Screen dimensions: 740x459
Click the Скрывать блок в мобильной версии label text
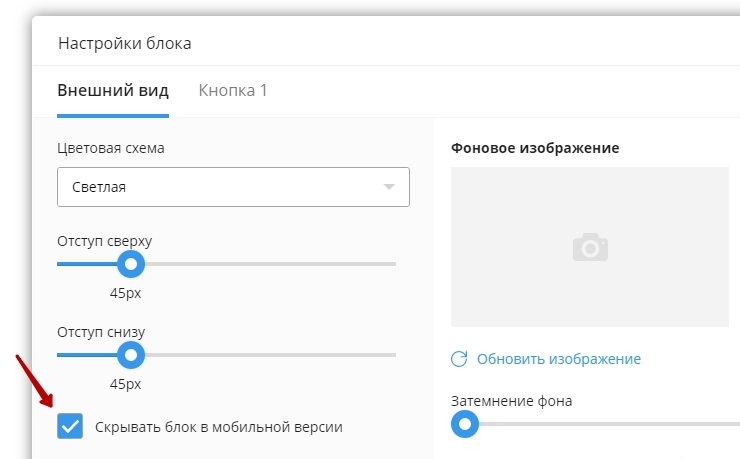[x=218, y=427]
